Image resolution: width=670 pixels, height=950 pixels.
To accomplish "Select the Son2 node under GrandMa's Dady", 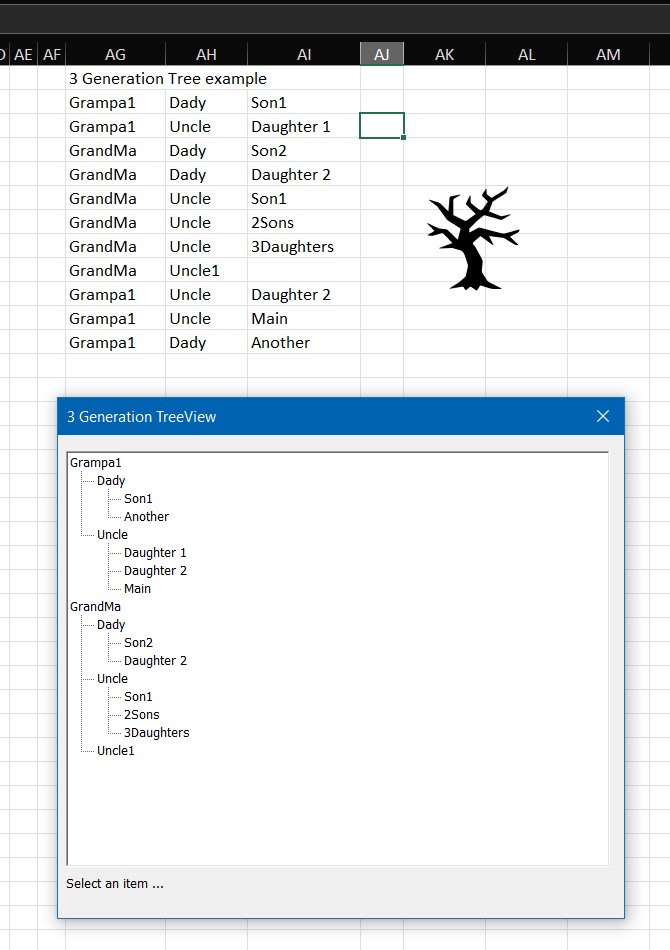I will tap(138, 643).
